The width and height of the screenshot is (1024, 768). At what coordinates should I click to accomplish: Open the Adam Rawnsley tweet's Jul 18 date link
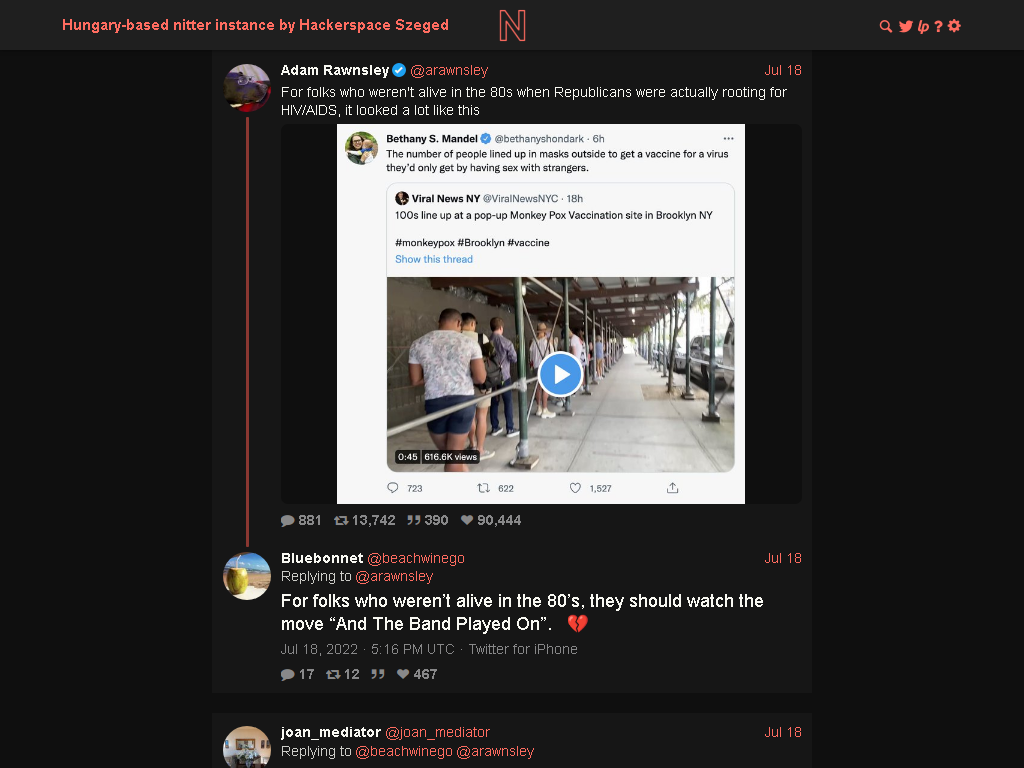point(783,71)
